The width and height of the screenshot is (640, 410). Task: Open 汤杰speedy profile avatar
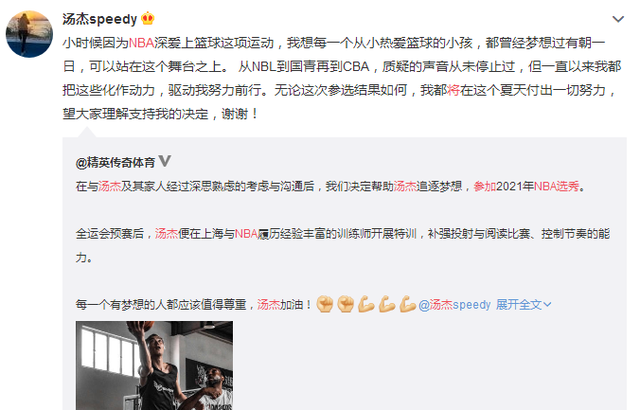coord(29,34)
